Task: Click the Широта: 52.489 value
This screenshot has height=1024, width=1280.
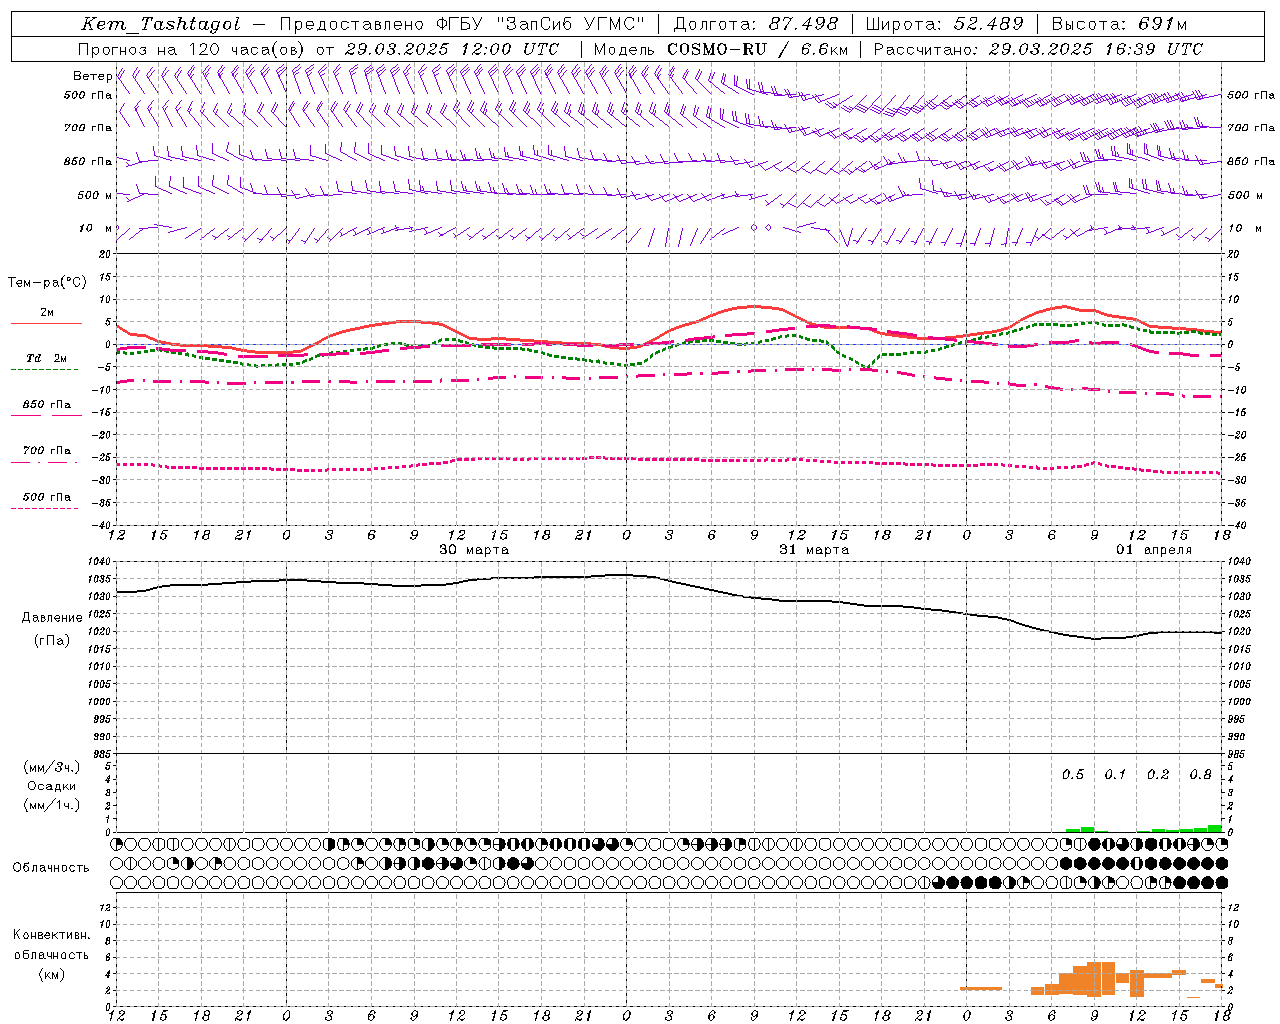Action: [x=944, y=24]
